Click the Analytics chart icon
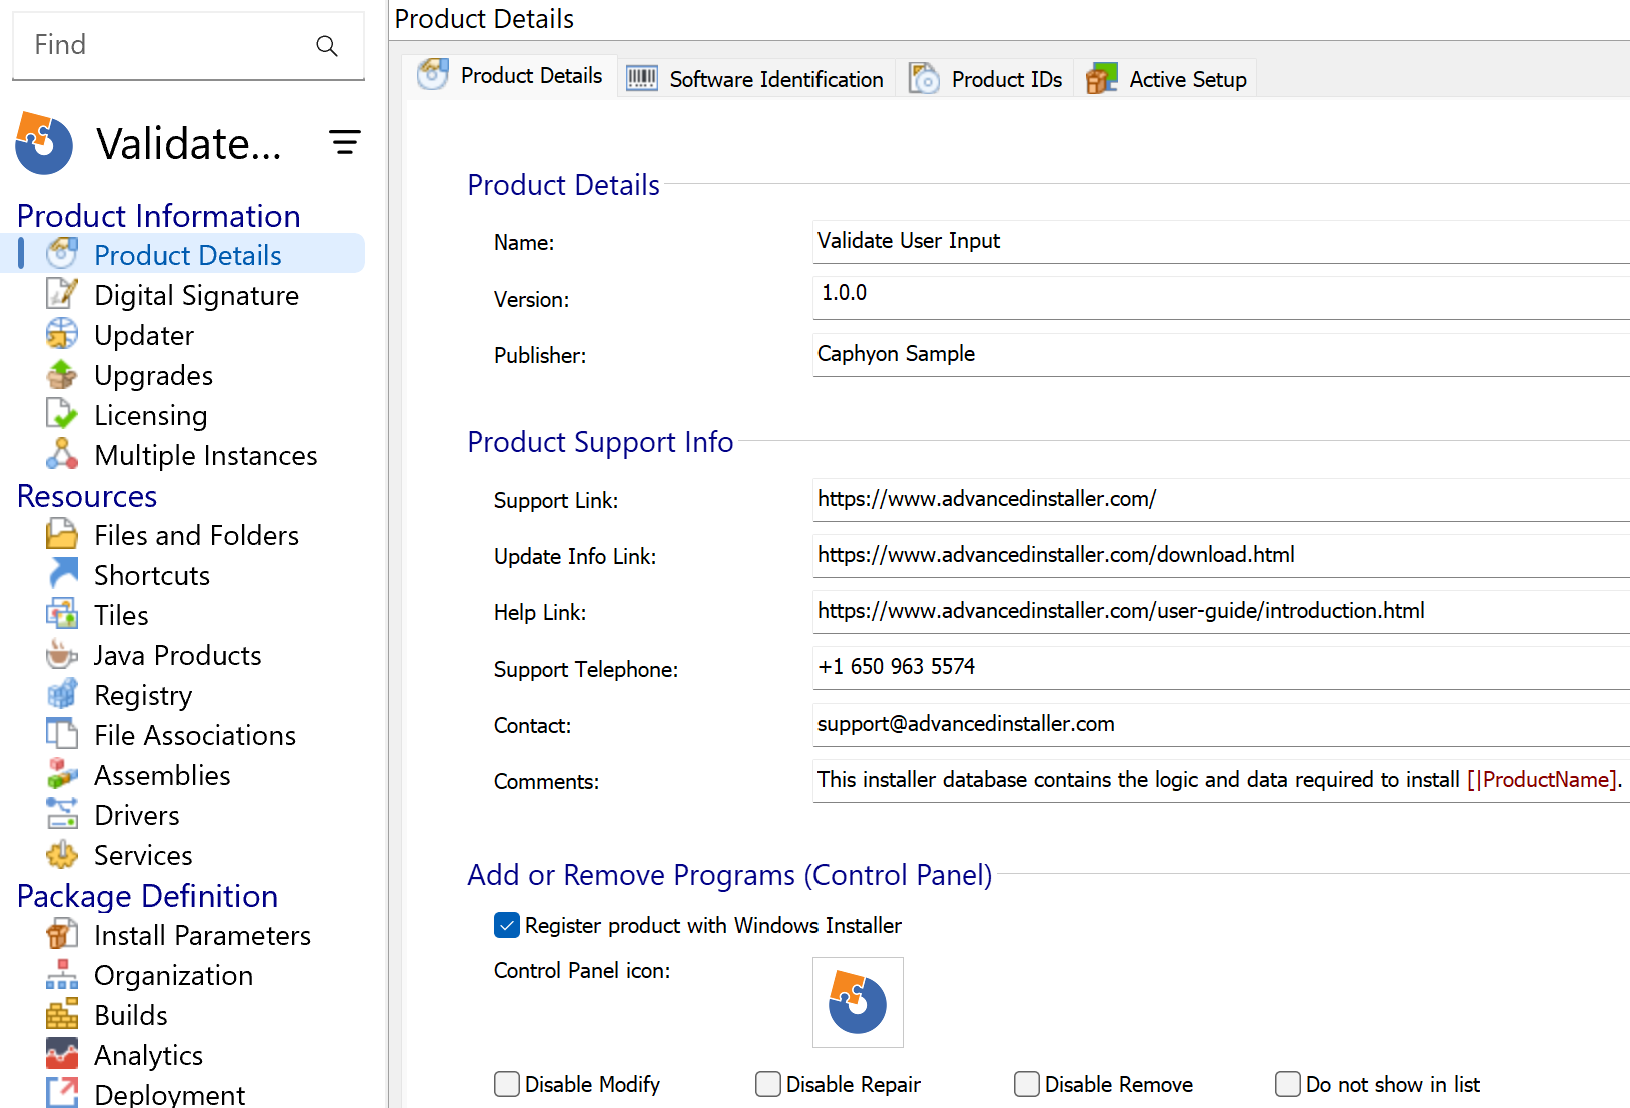Image resolution: width=1630 pixels, height=1108 pixels. tap(62, 1054)
